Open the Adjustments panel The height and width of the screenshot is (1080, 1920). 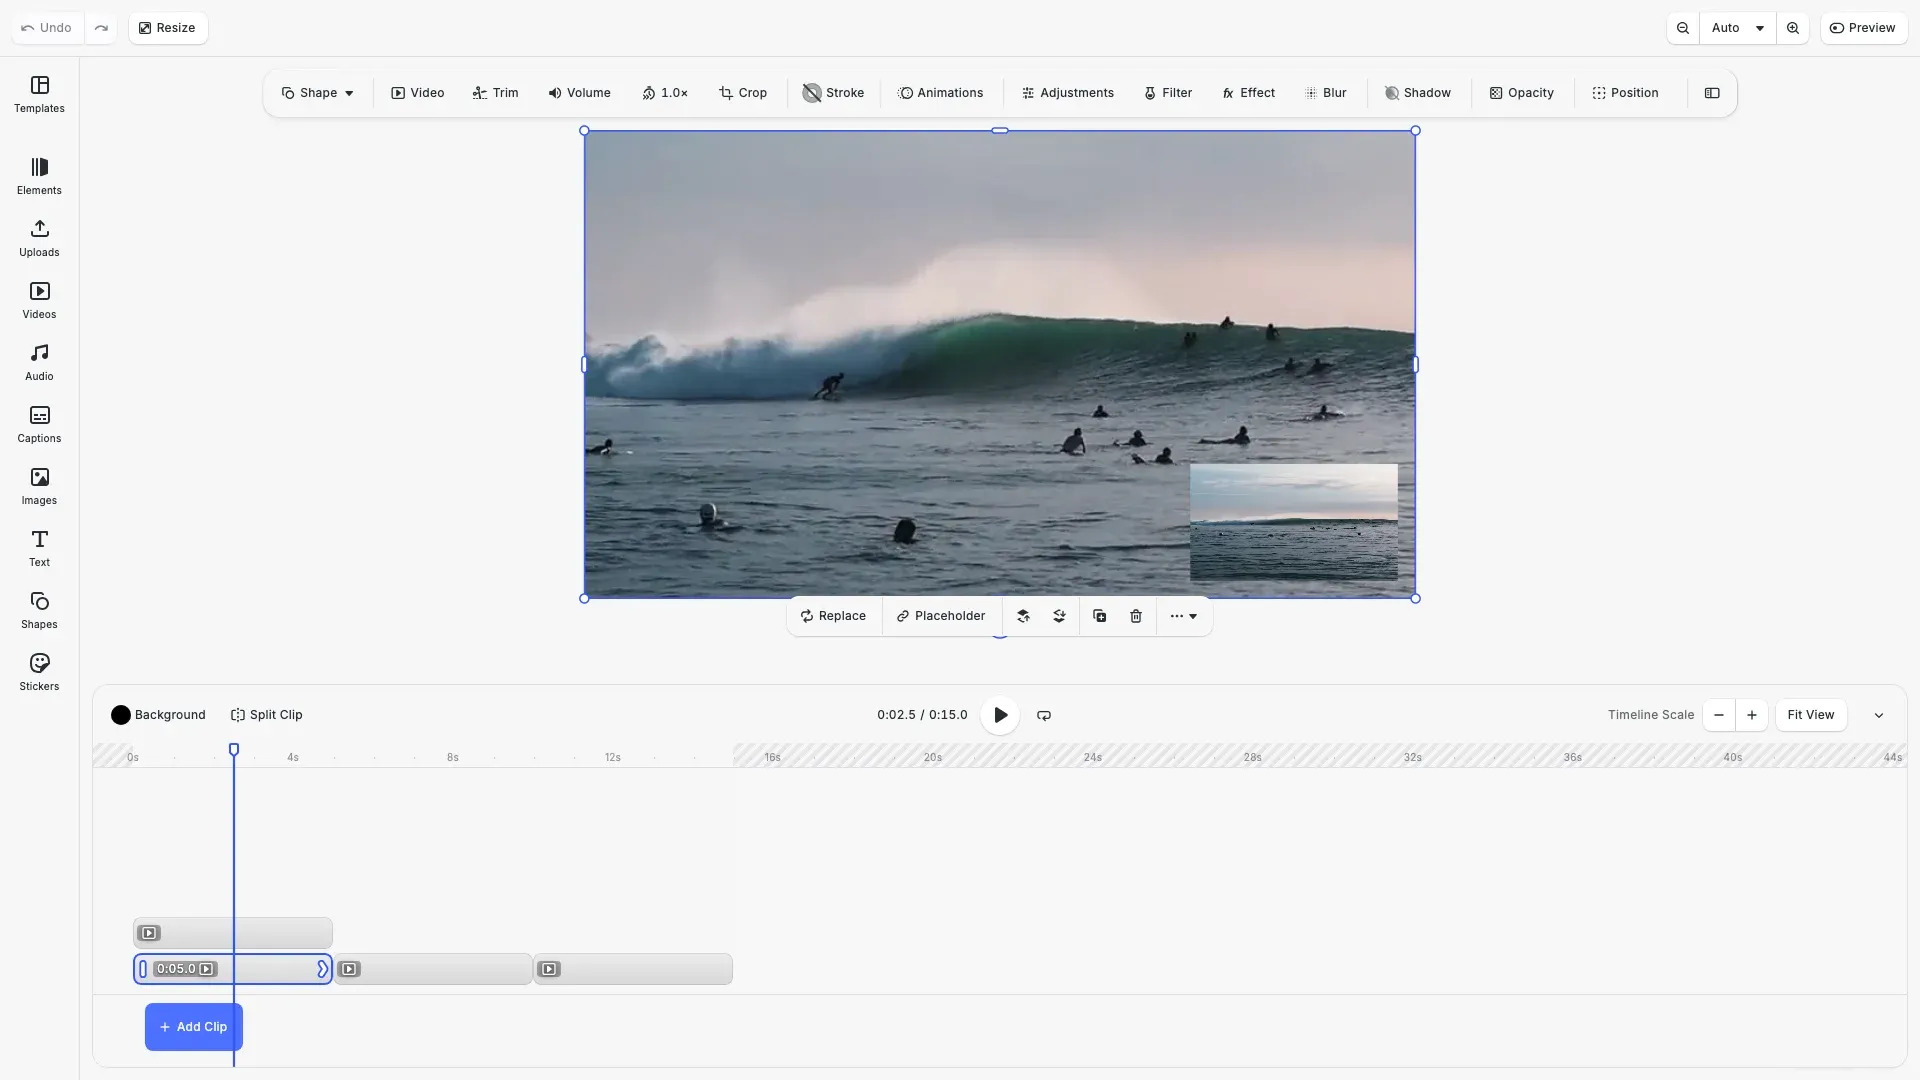coord(1067,92)
